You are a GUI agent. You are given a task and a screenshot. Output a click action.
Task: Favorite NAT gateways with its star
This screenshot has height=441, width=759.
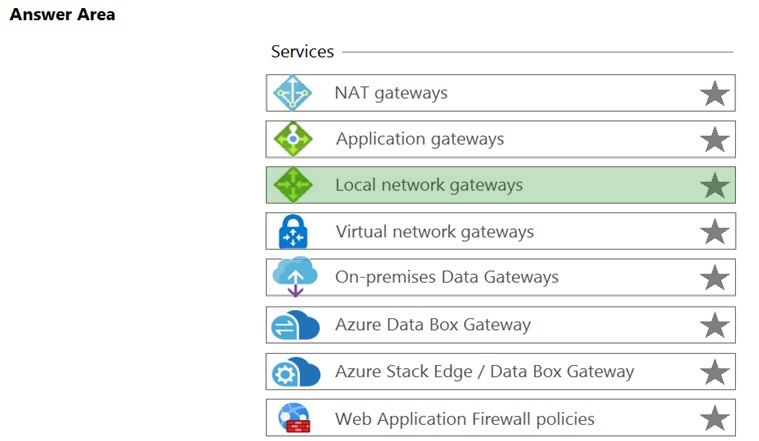click(714, 94)
